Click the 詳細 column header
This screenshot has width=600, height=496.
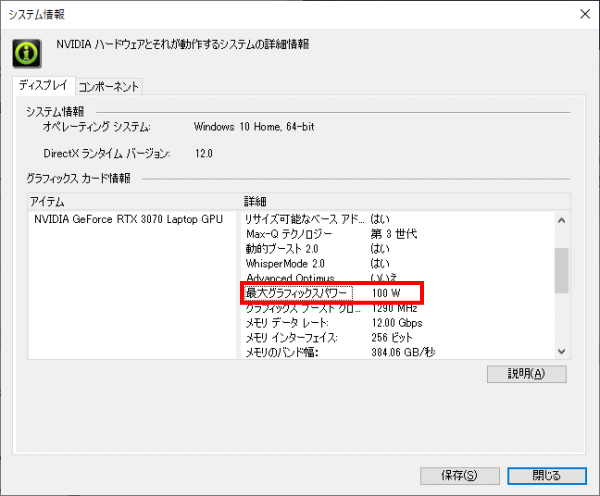255,202
